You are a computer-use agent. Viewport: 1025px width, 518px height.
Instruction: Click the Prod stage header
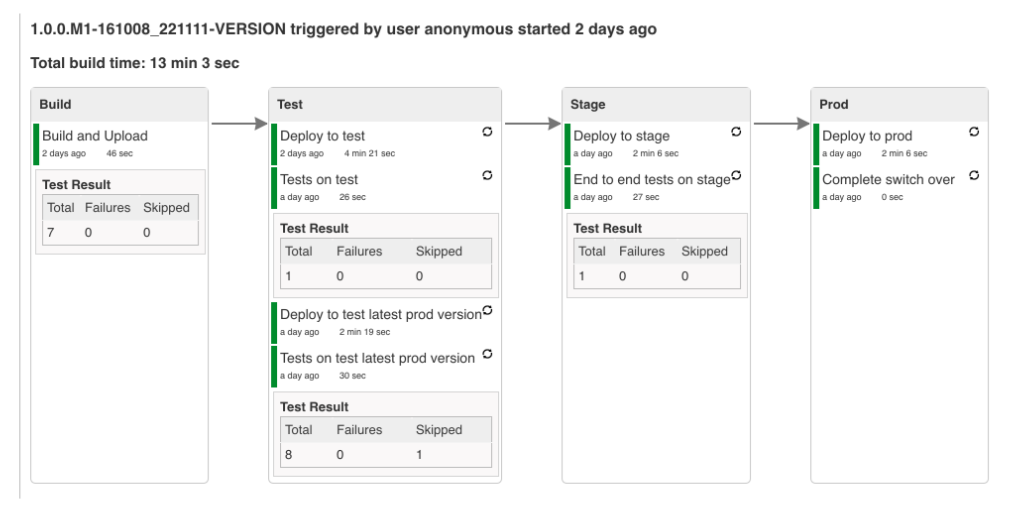click(x=834, y=104)
